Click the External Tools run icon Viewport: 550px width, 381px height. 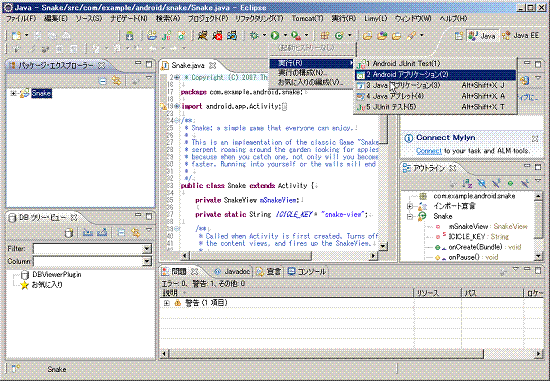[296, 35]
